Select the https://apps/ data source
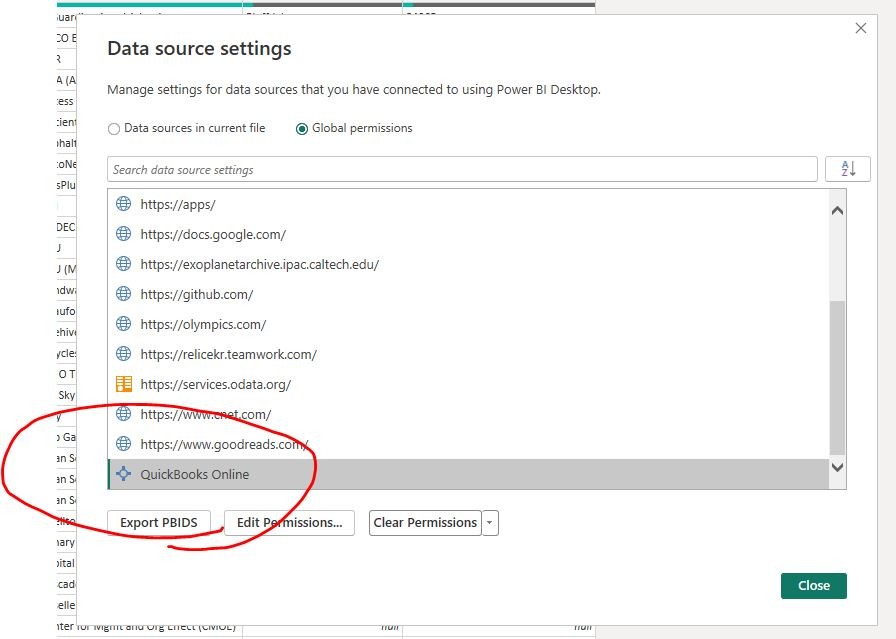 point(468,204)
